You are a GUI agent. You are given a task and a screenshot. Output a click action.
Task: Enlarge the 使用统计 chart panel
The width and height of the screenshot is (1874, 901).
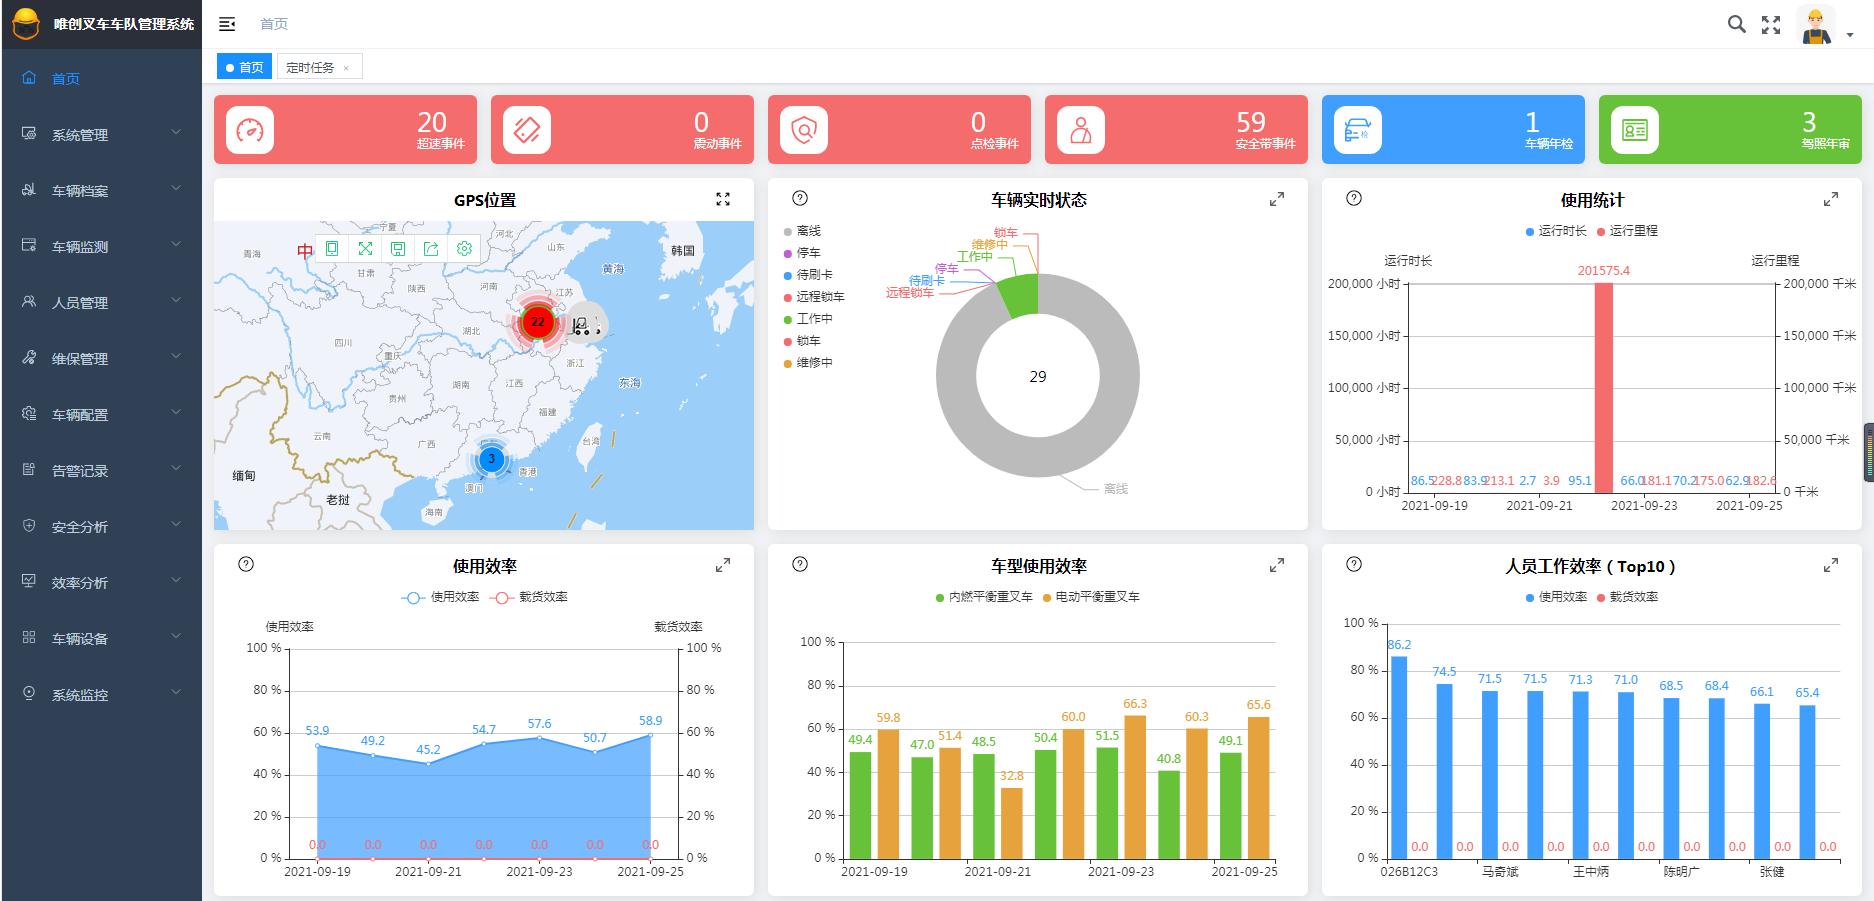pyautogui.click(x=1831, y=199)
